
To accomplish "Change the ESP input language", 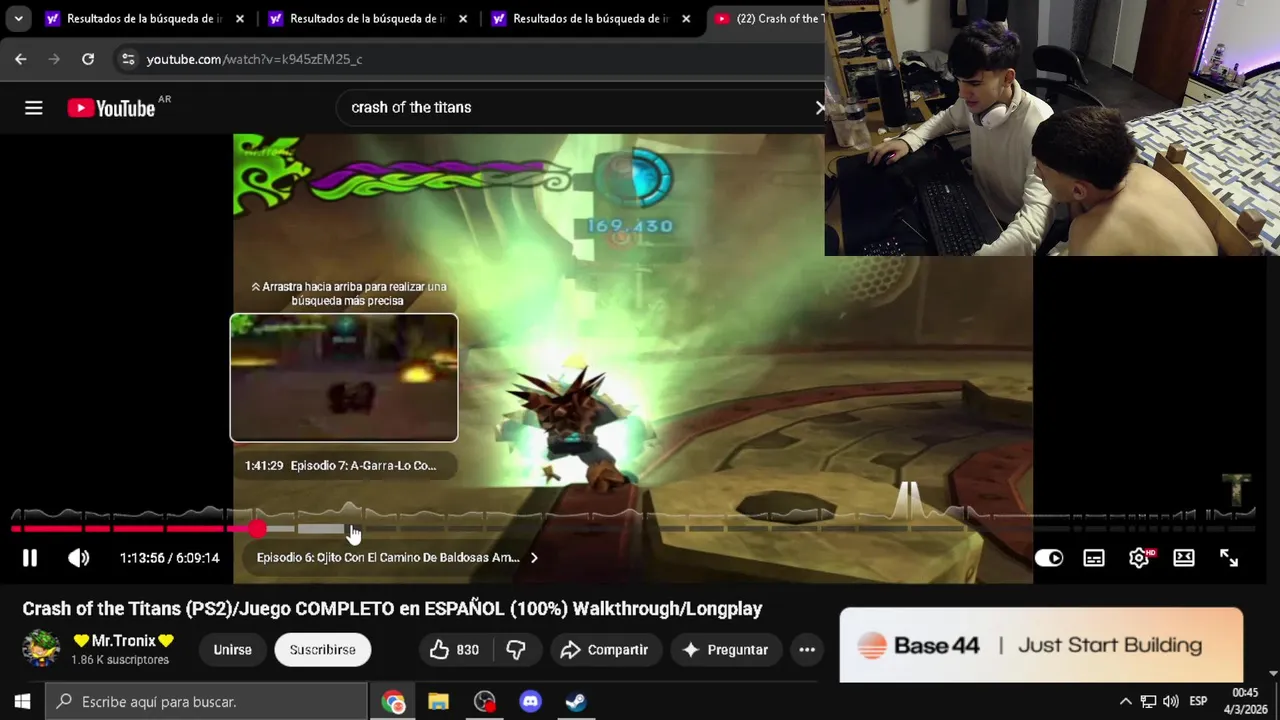I will coord(1198,702).
